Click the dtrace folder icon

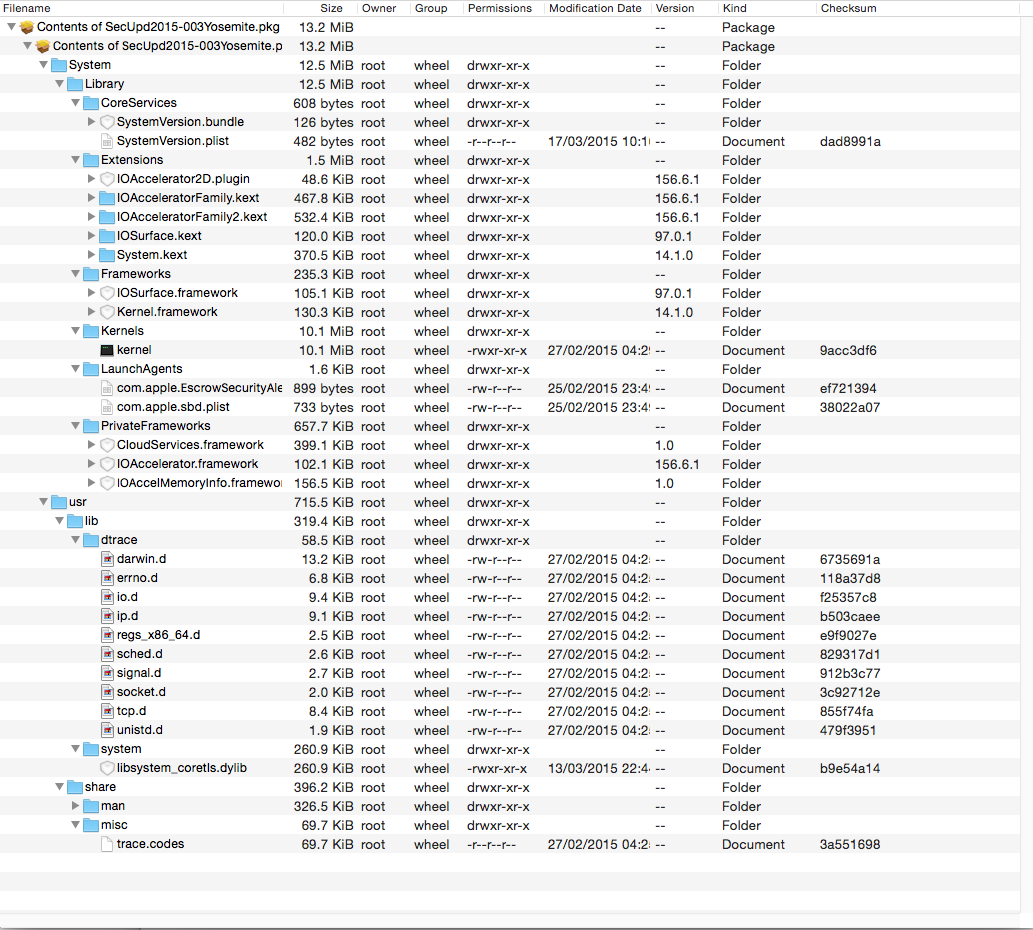pyautogui.click(x=91, y=540)
